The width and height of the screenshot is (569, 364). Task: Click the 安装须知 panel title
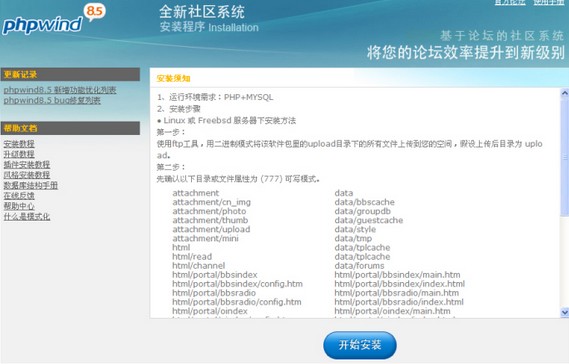[173, 78]
